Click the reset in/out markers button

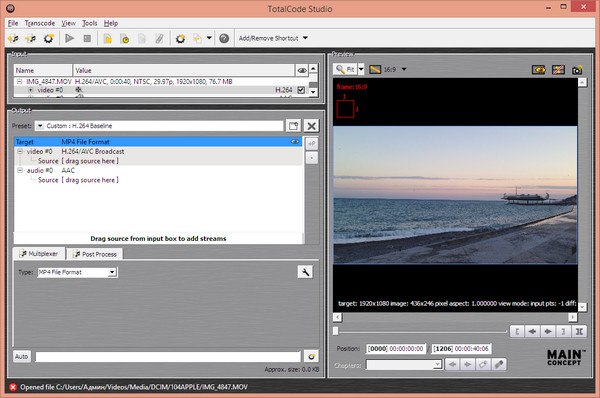pos(579,331)
